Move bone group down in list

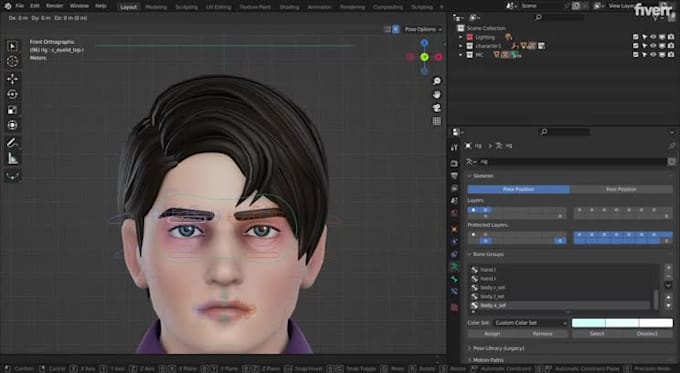[x=668, y=305]
